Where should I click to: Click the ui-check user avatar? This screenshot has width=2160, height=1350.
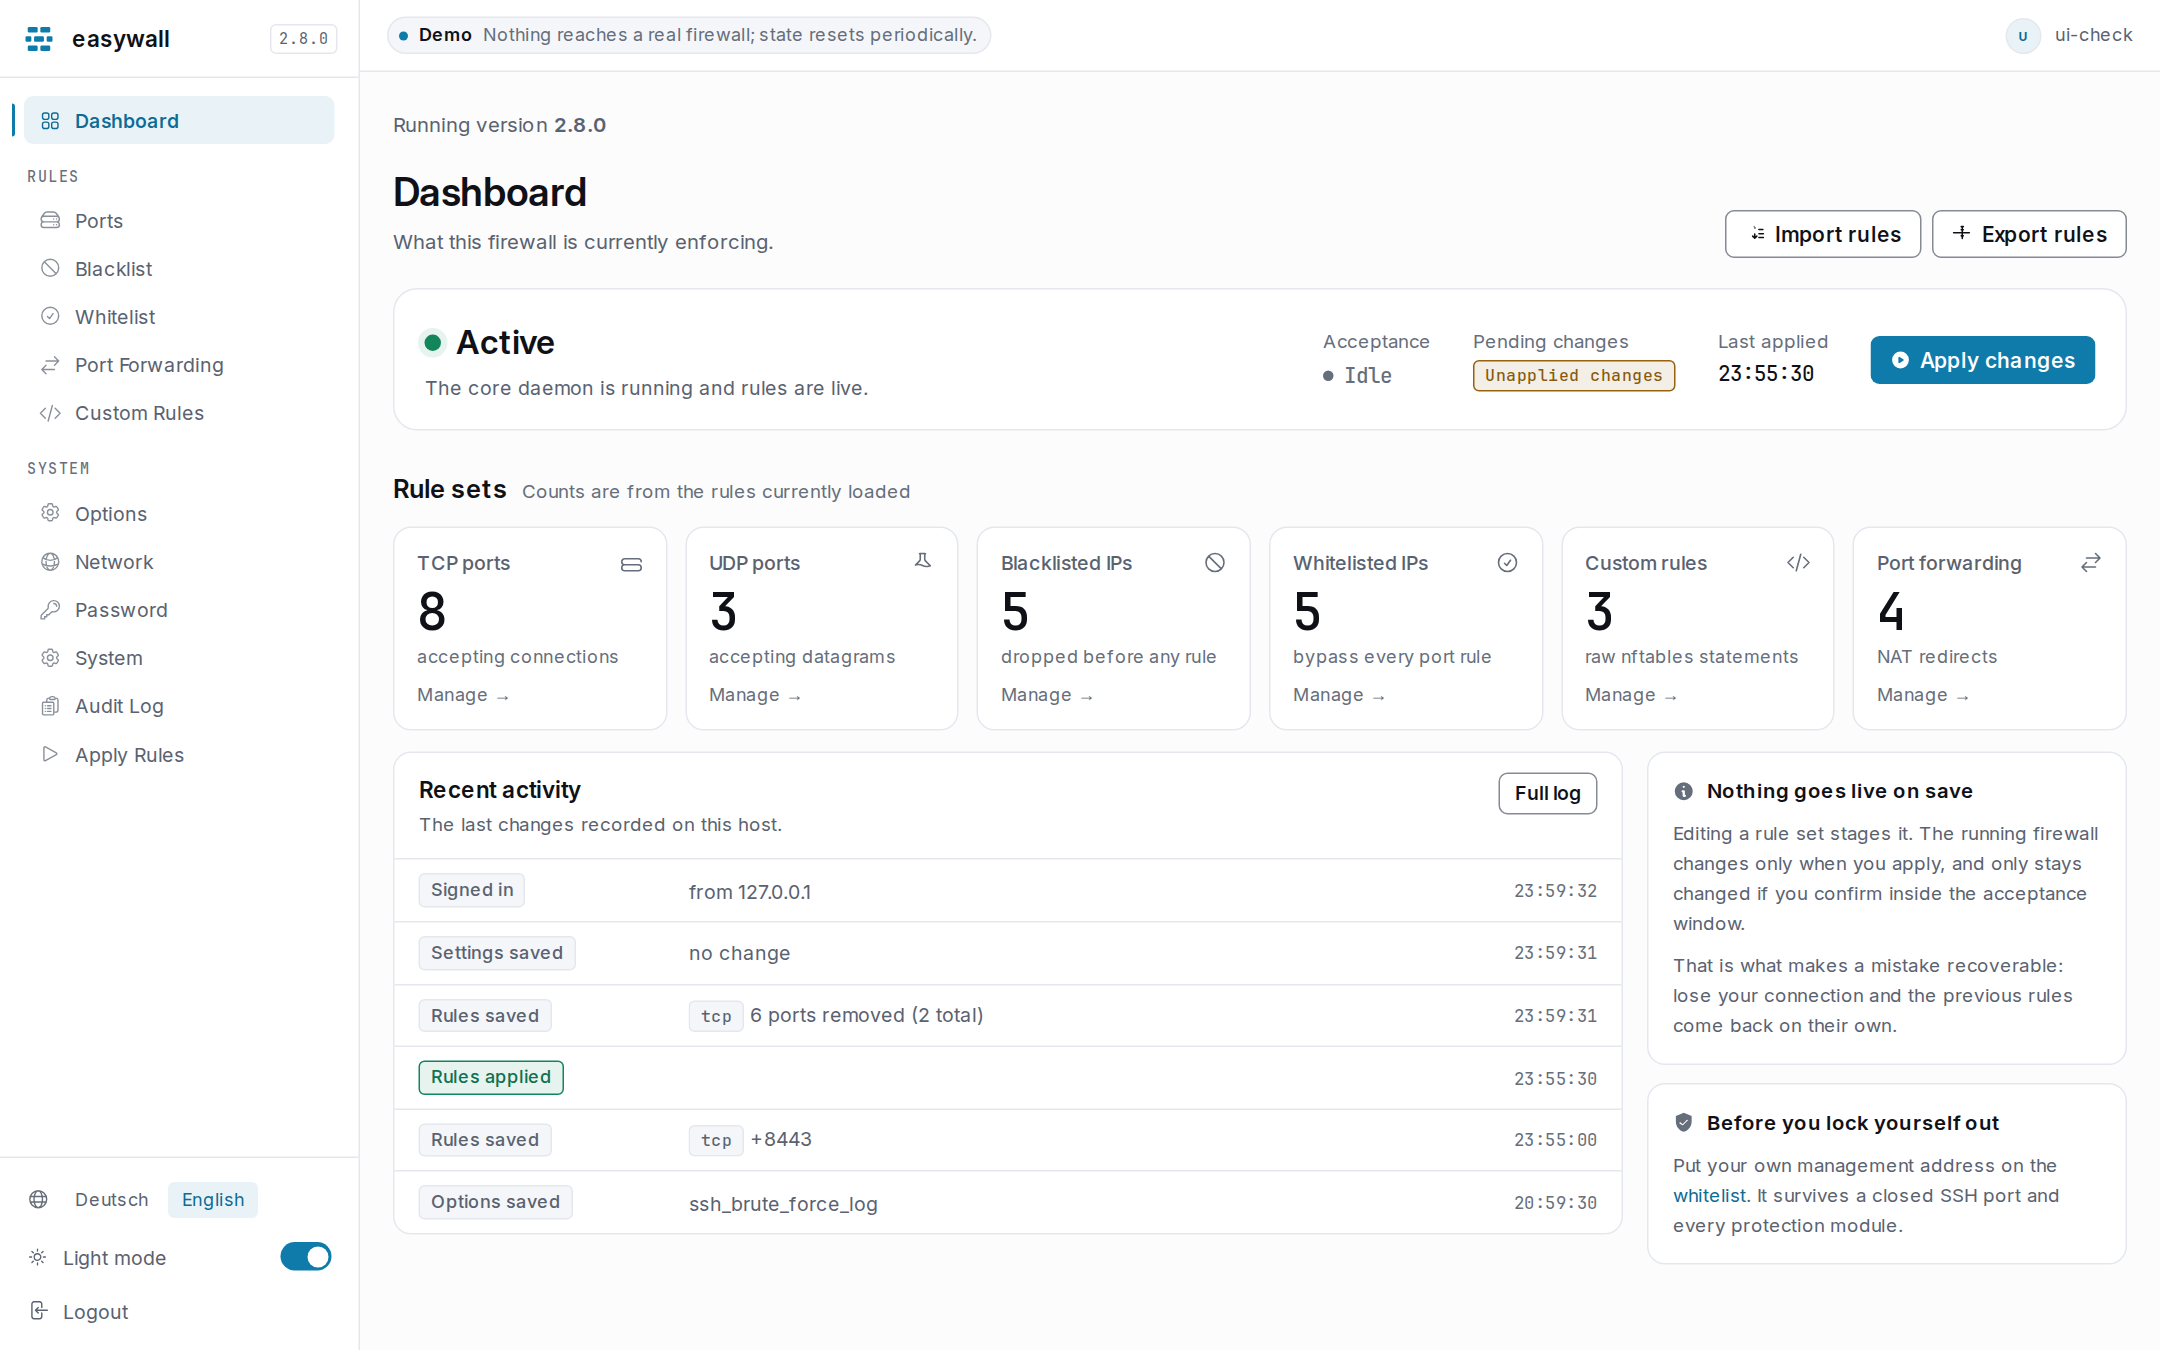[2023, 36]
